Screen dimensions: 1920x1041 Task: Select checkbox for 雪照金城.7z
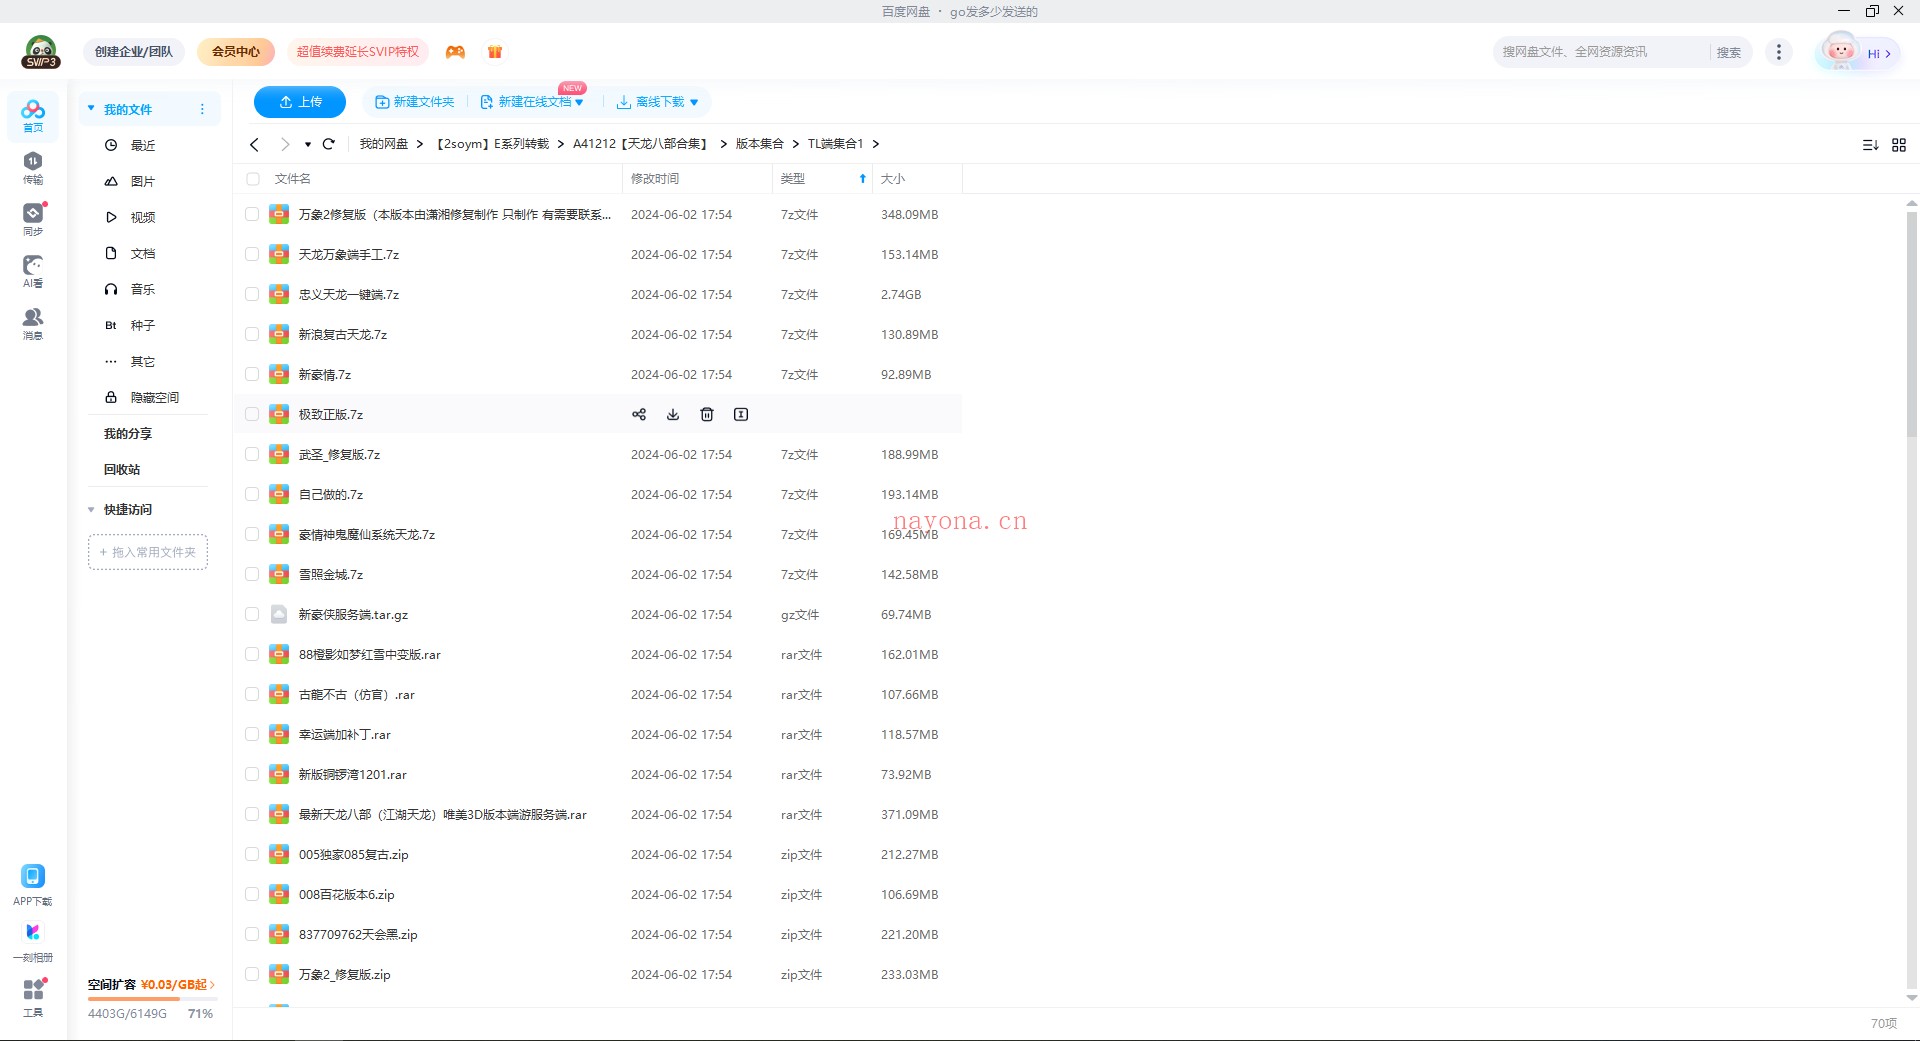click(252, 574)
